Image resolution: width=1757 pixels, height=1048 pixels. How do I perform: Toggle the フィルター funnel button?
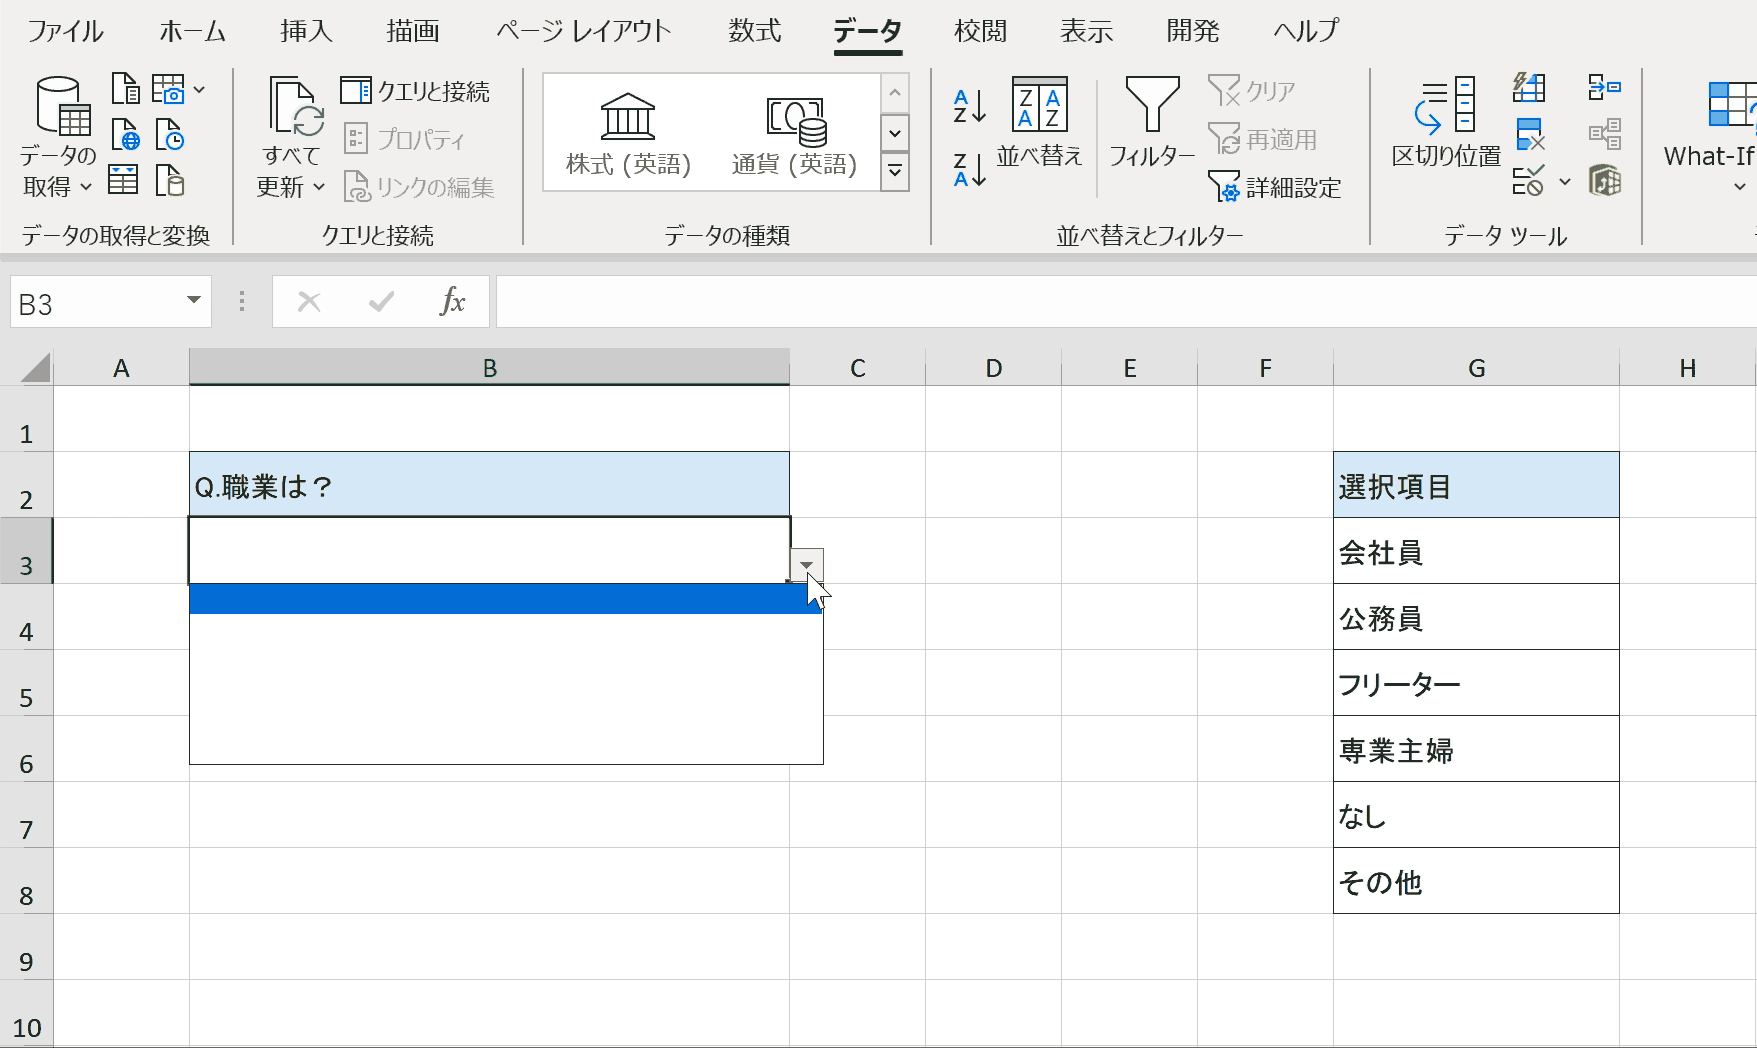[x=1152, y=122]
